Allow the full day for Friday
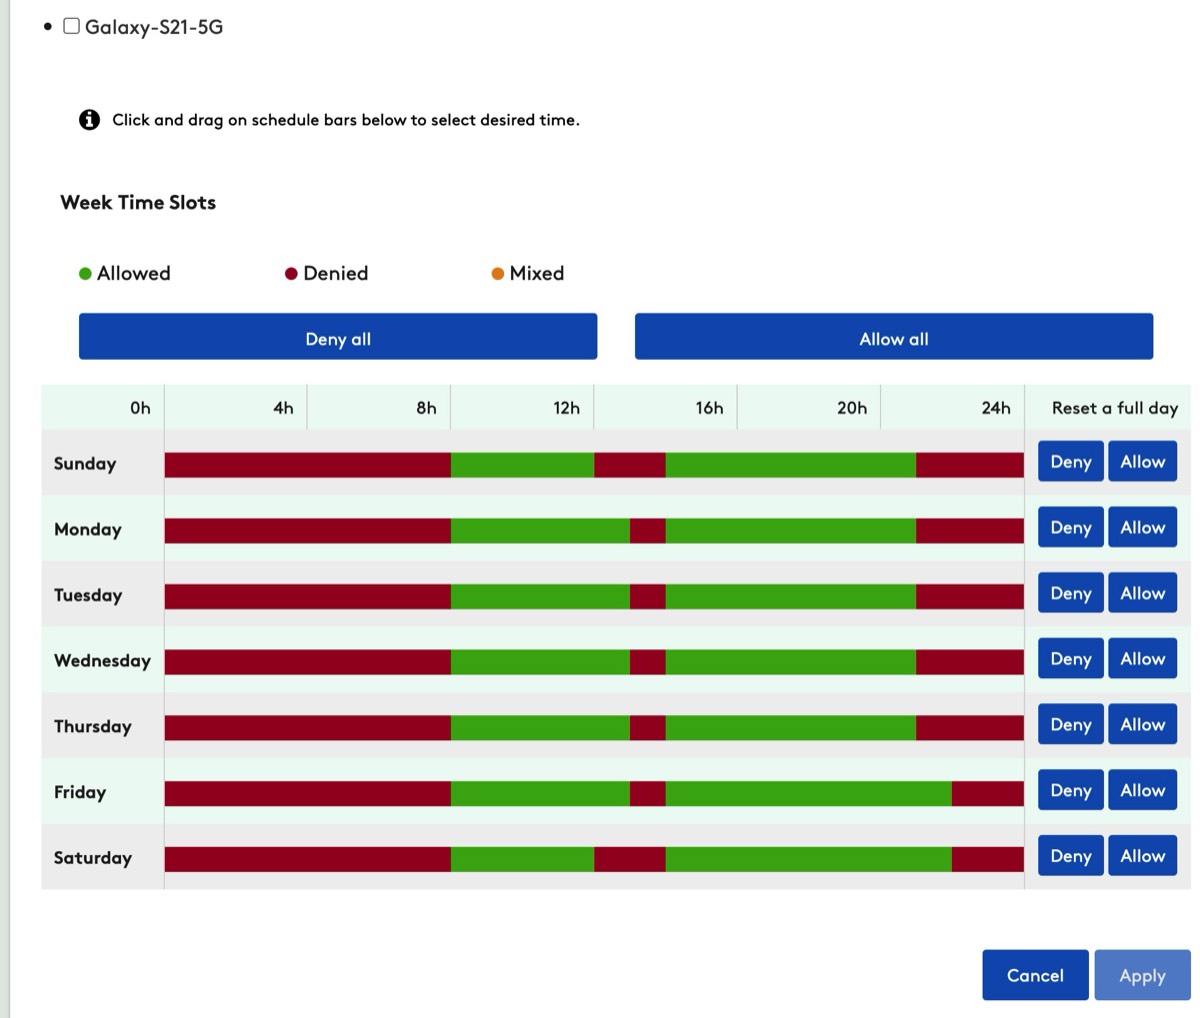The image size is (1200, 1018). [1142, 790]
